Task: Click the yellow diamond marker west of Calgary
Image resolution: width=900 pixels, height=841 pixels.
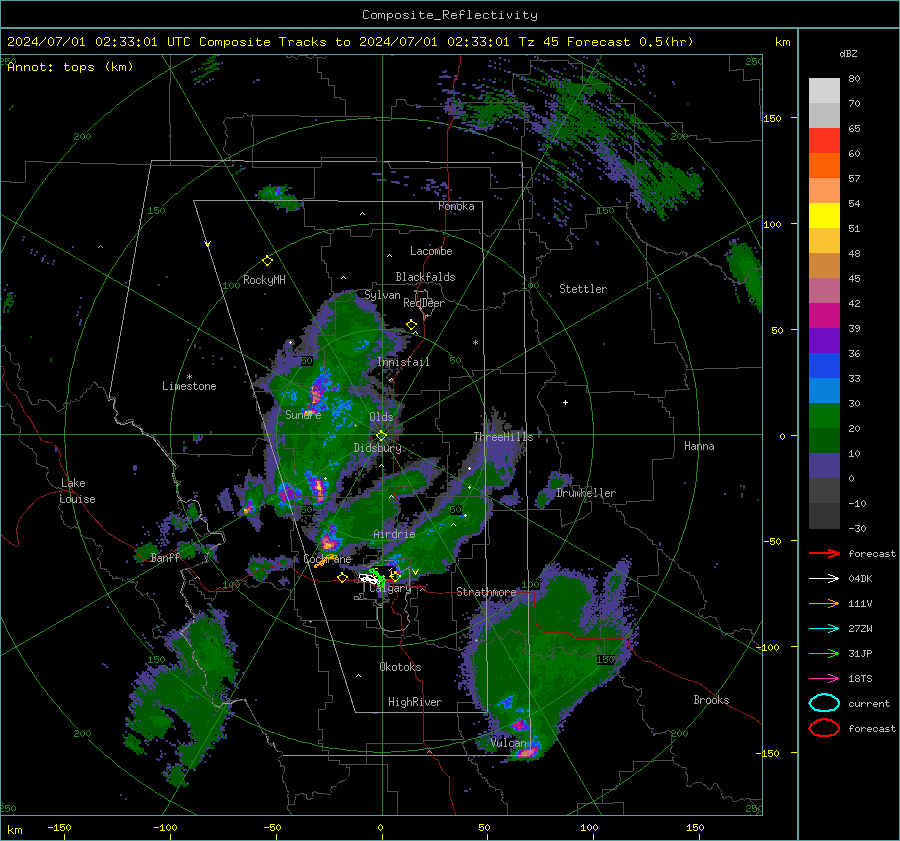Action: click(x=343, y=578)
